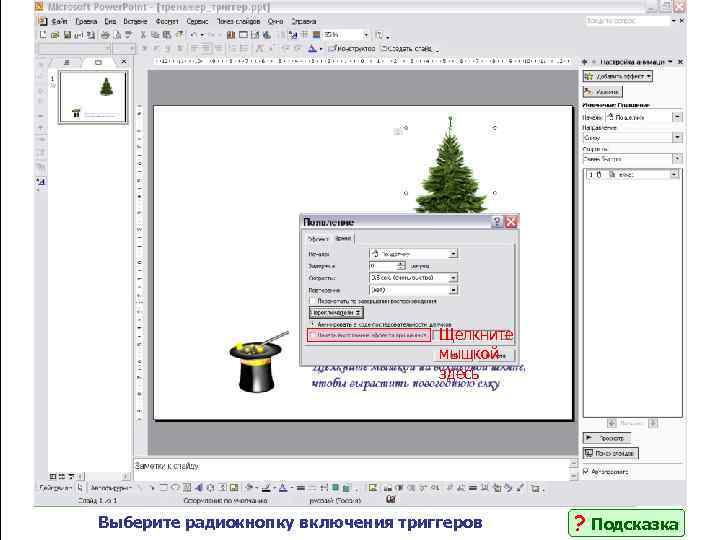This screenshot has height=540, width=720.
Task: Open the font size combo box
Action: [x=124, y=48]
